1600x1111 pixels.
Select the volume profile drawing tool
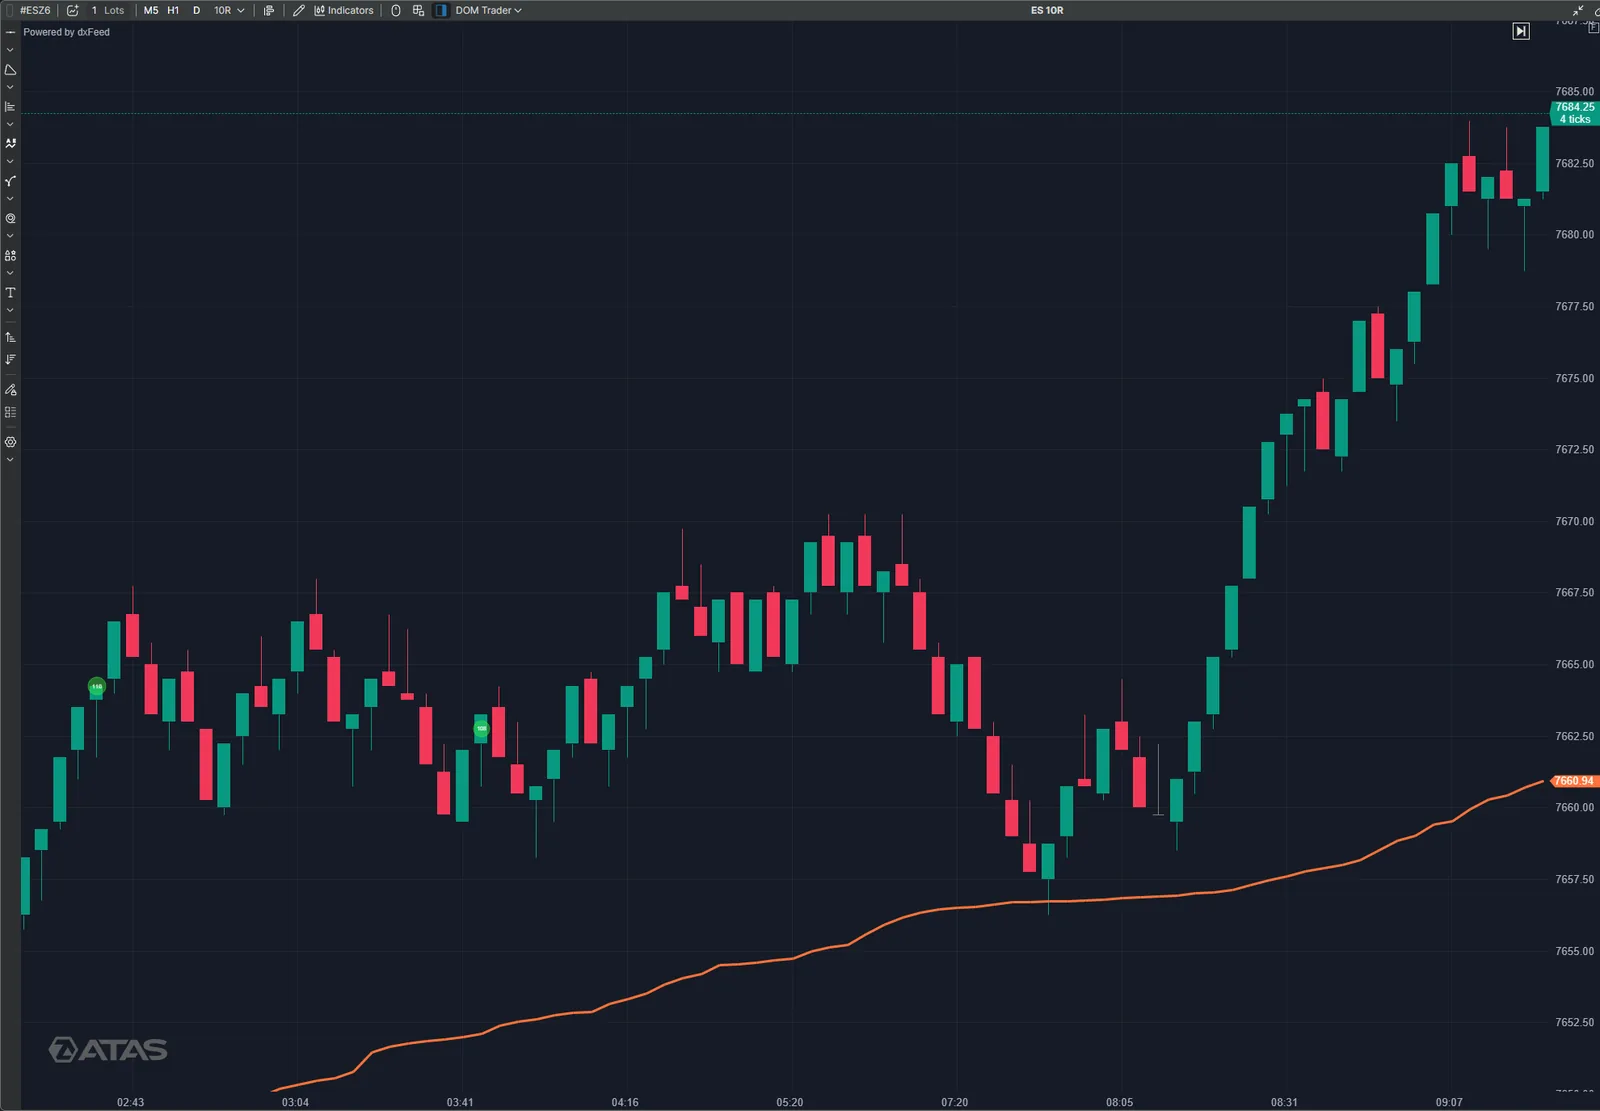coord(10,107)
